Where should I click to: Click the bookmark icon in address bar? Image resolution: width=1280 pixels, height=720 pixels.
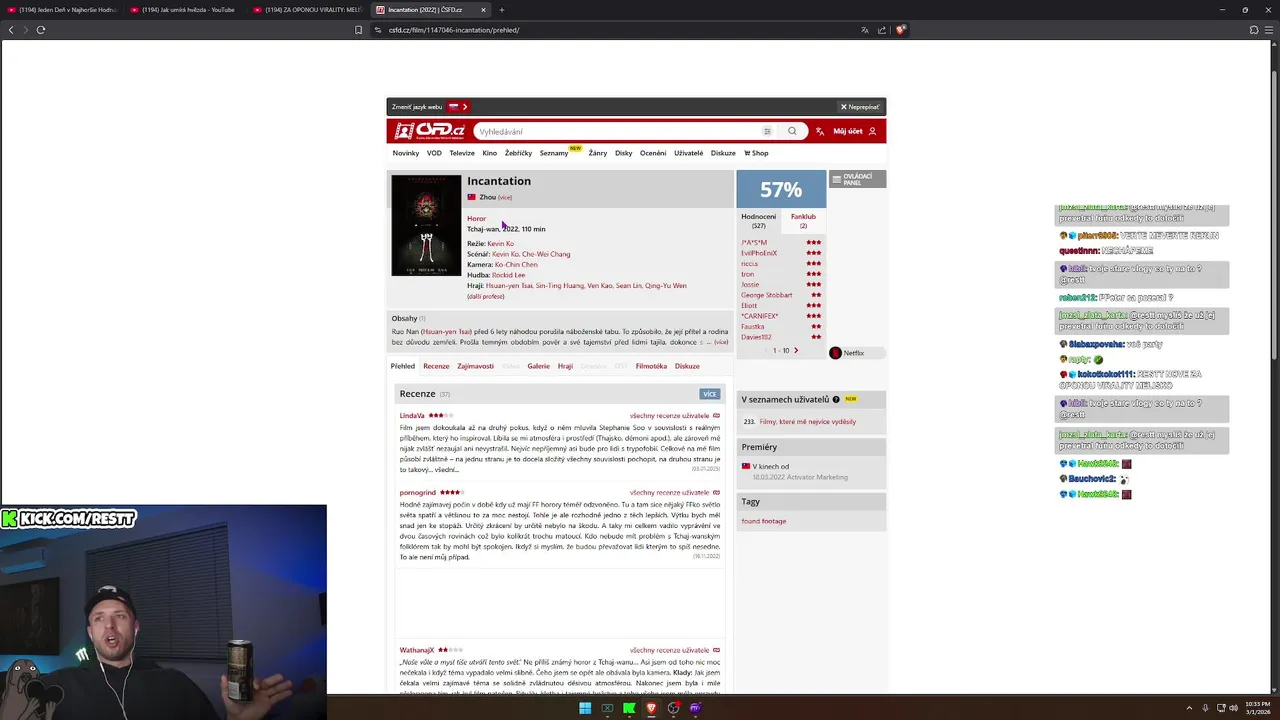[358, 30]
